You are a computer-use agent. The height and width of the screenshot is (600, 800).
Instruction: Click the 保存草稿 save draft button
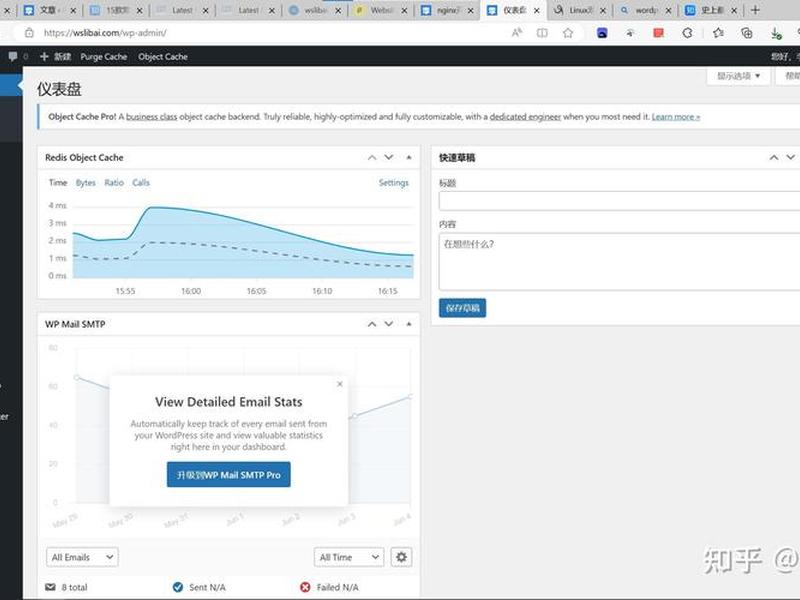pos(463,308)
